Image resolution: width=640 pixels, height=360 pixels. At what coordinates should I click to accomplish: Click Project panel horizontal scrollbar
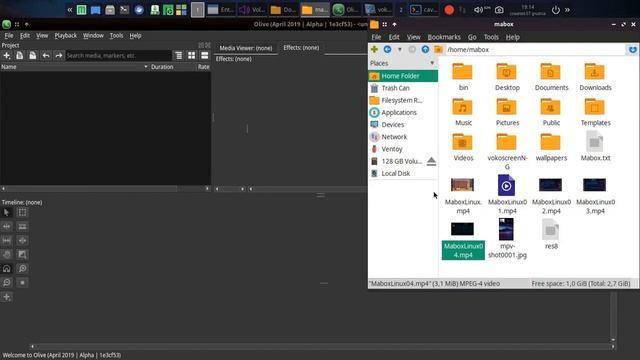(x=105, y=189)
